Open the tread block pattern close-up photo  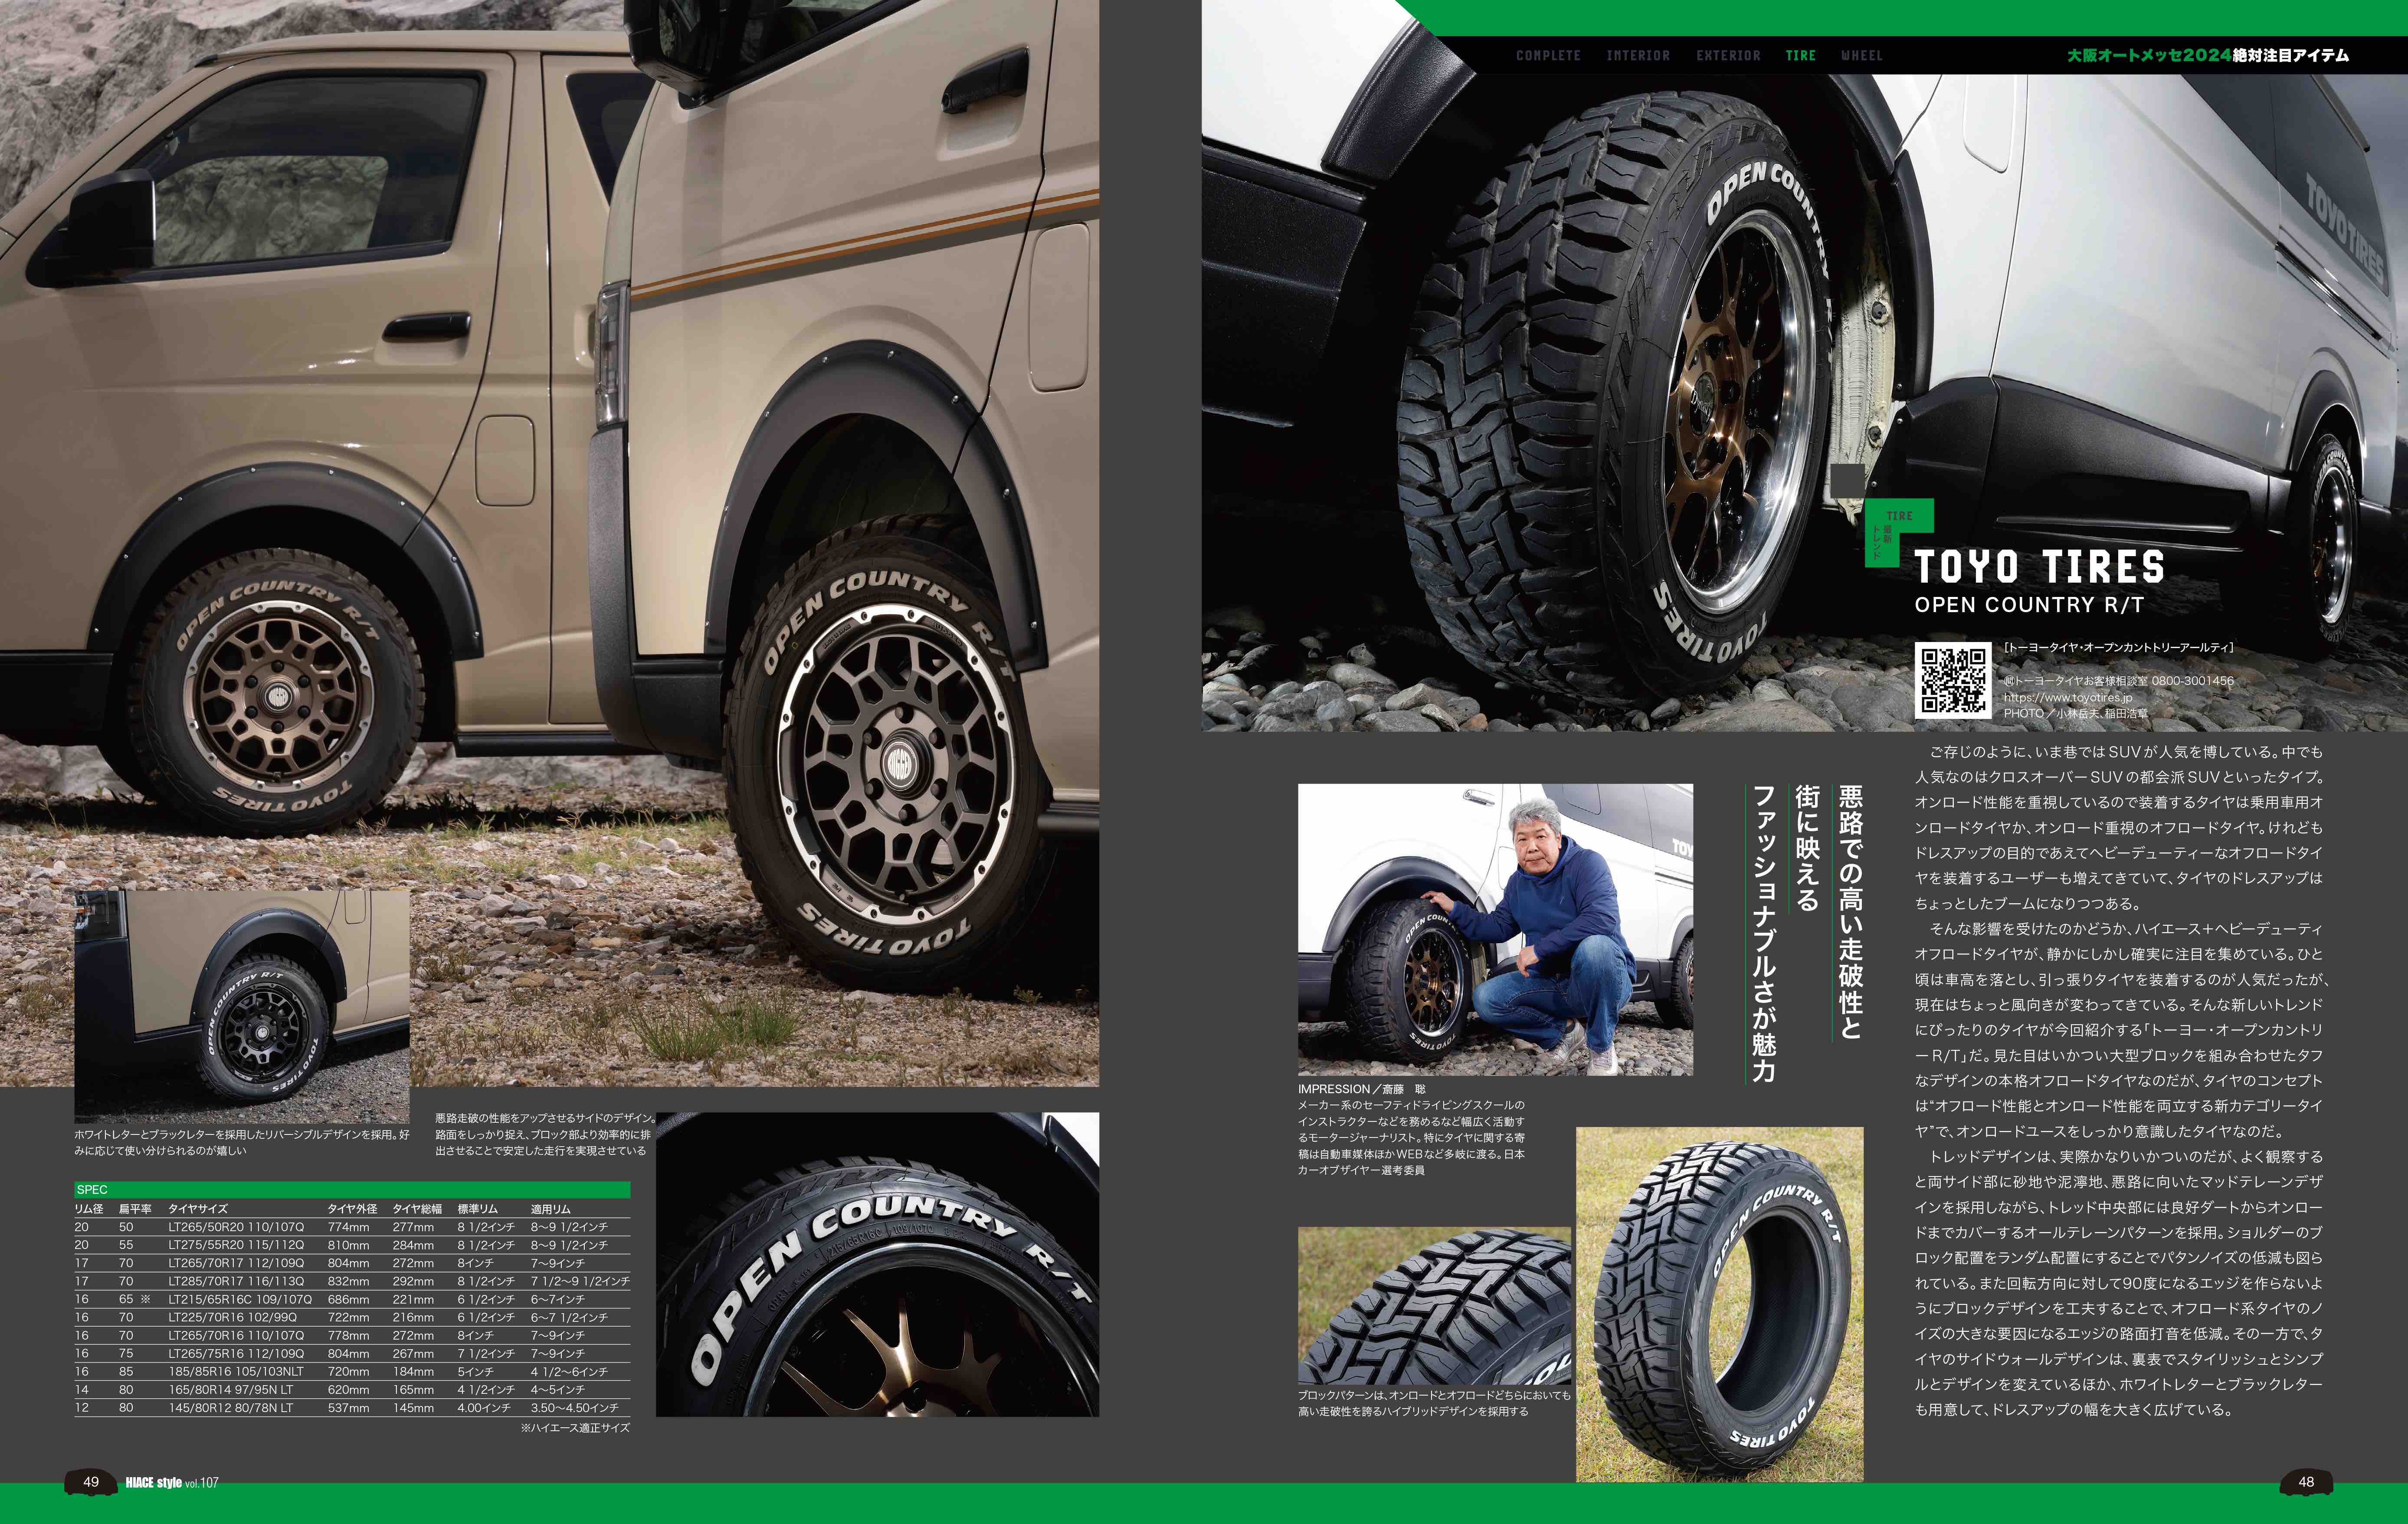coord(1435,1306)
